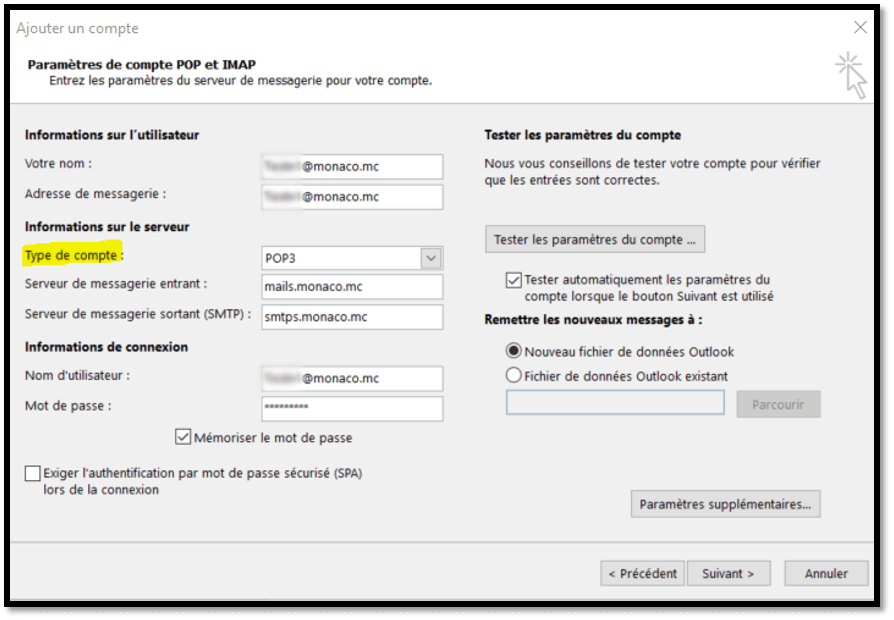The height and width of the screenshot is (620, 894).
Task: Open the Type de compte dropdown arrow
Action: point(431,258)
